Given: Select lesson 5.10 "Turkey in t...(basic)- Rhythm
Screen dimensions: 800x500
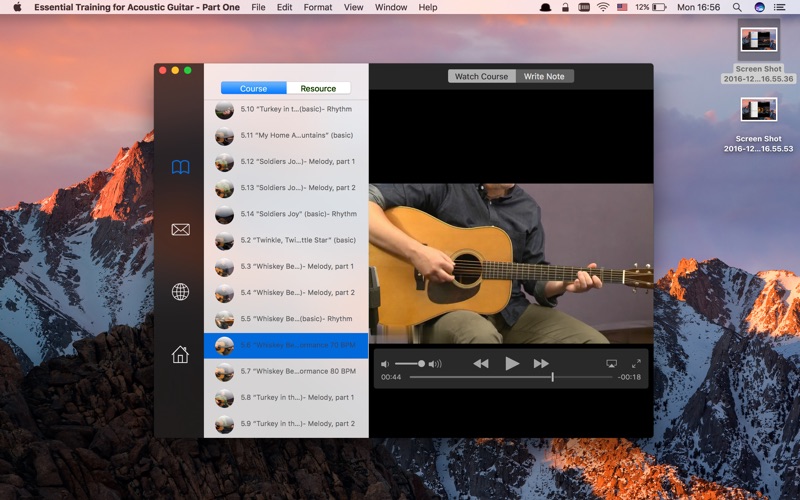Looking at the screenshot, I should pos(286,109).
